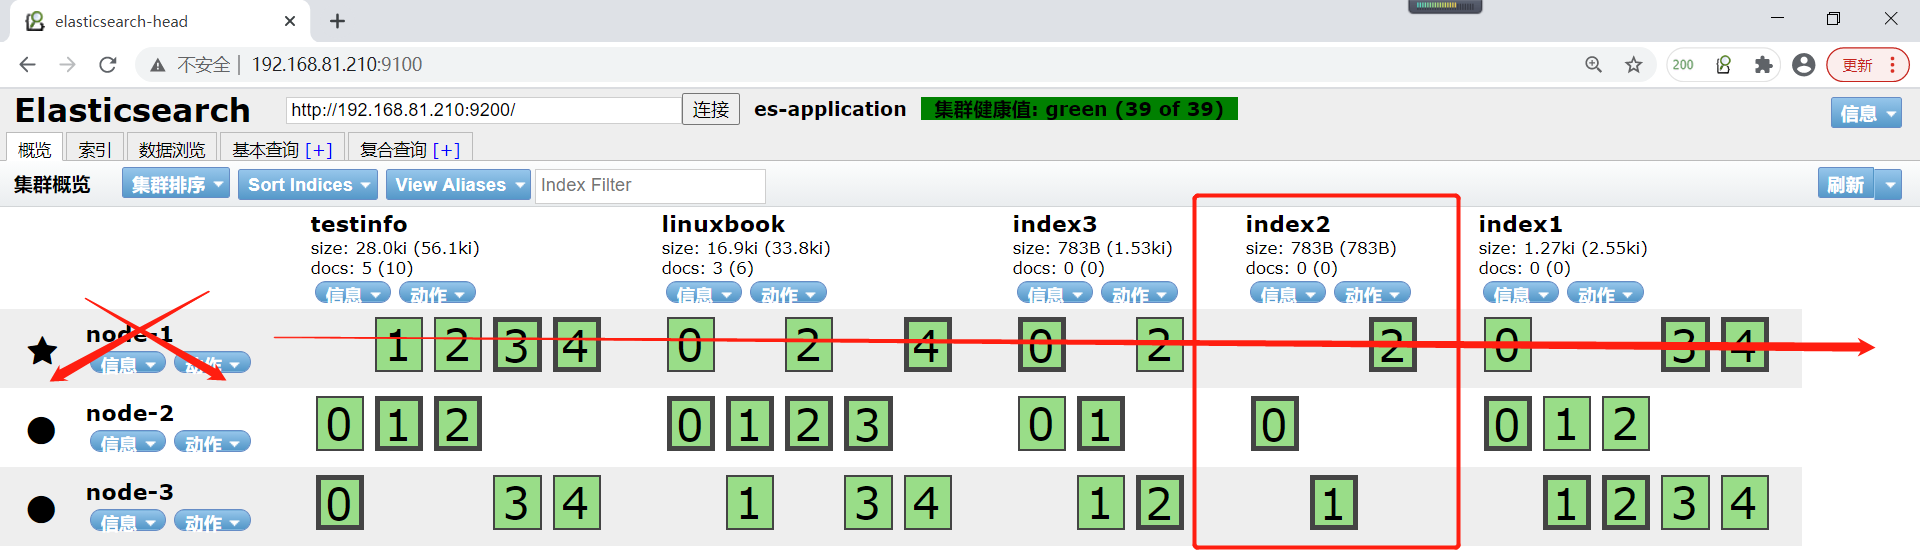
Task: Click the testinfo index name
Action: (359, 224)
